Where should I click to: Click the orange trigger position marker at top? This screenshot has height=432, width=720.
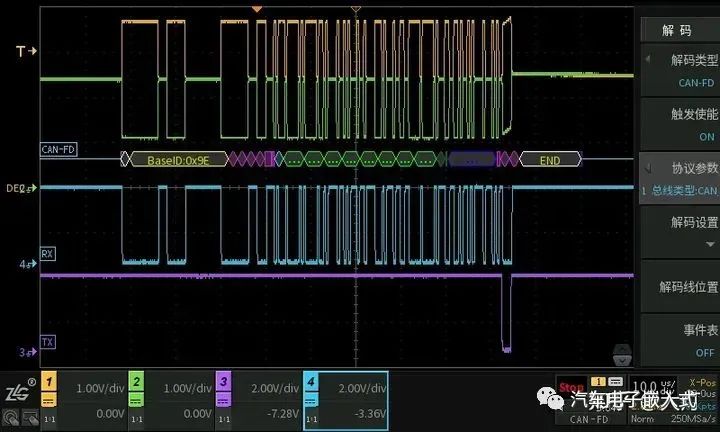(257, 9)
